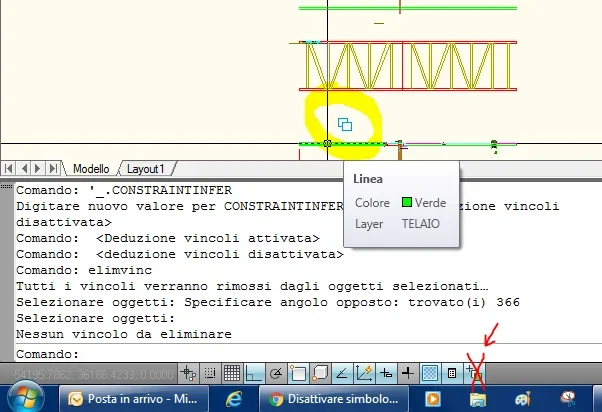Select the green dashed line under crosshair

point(342,144)
